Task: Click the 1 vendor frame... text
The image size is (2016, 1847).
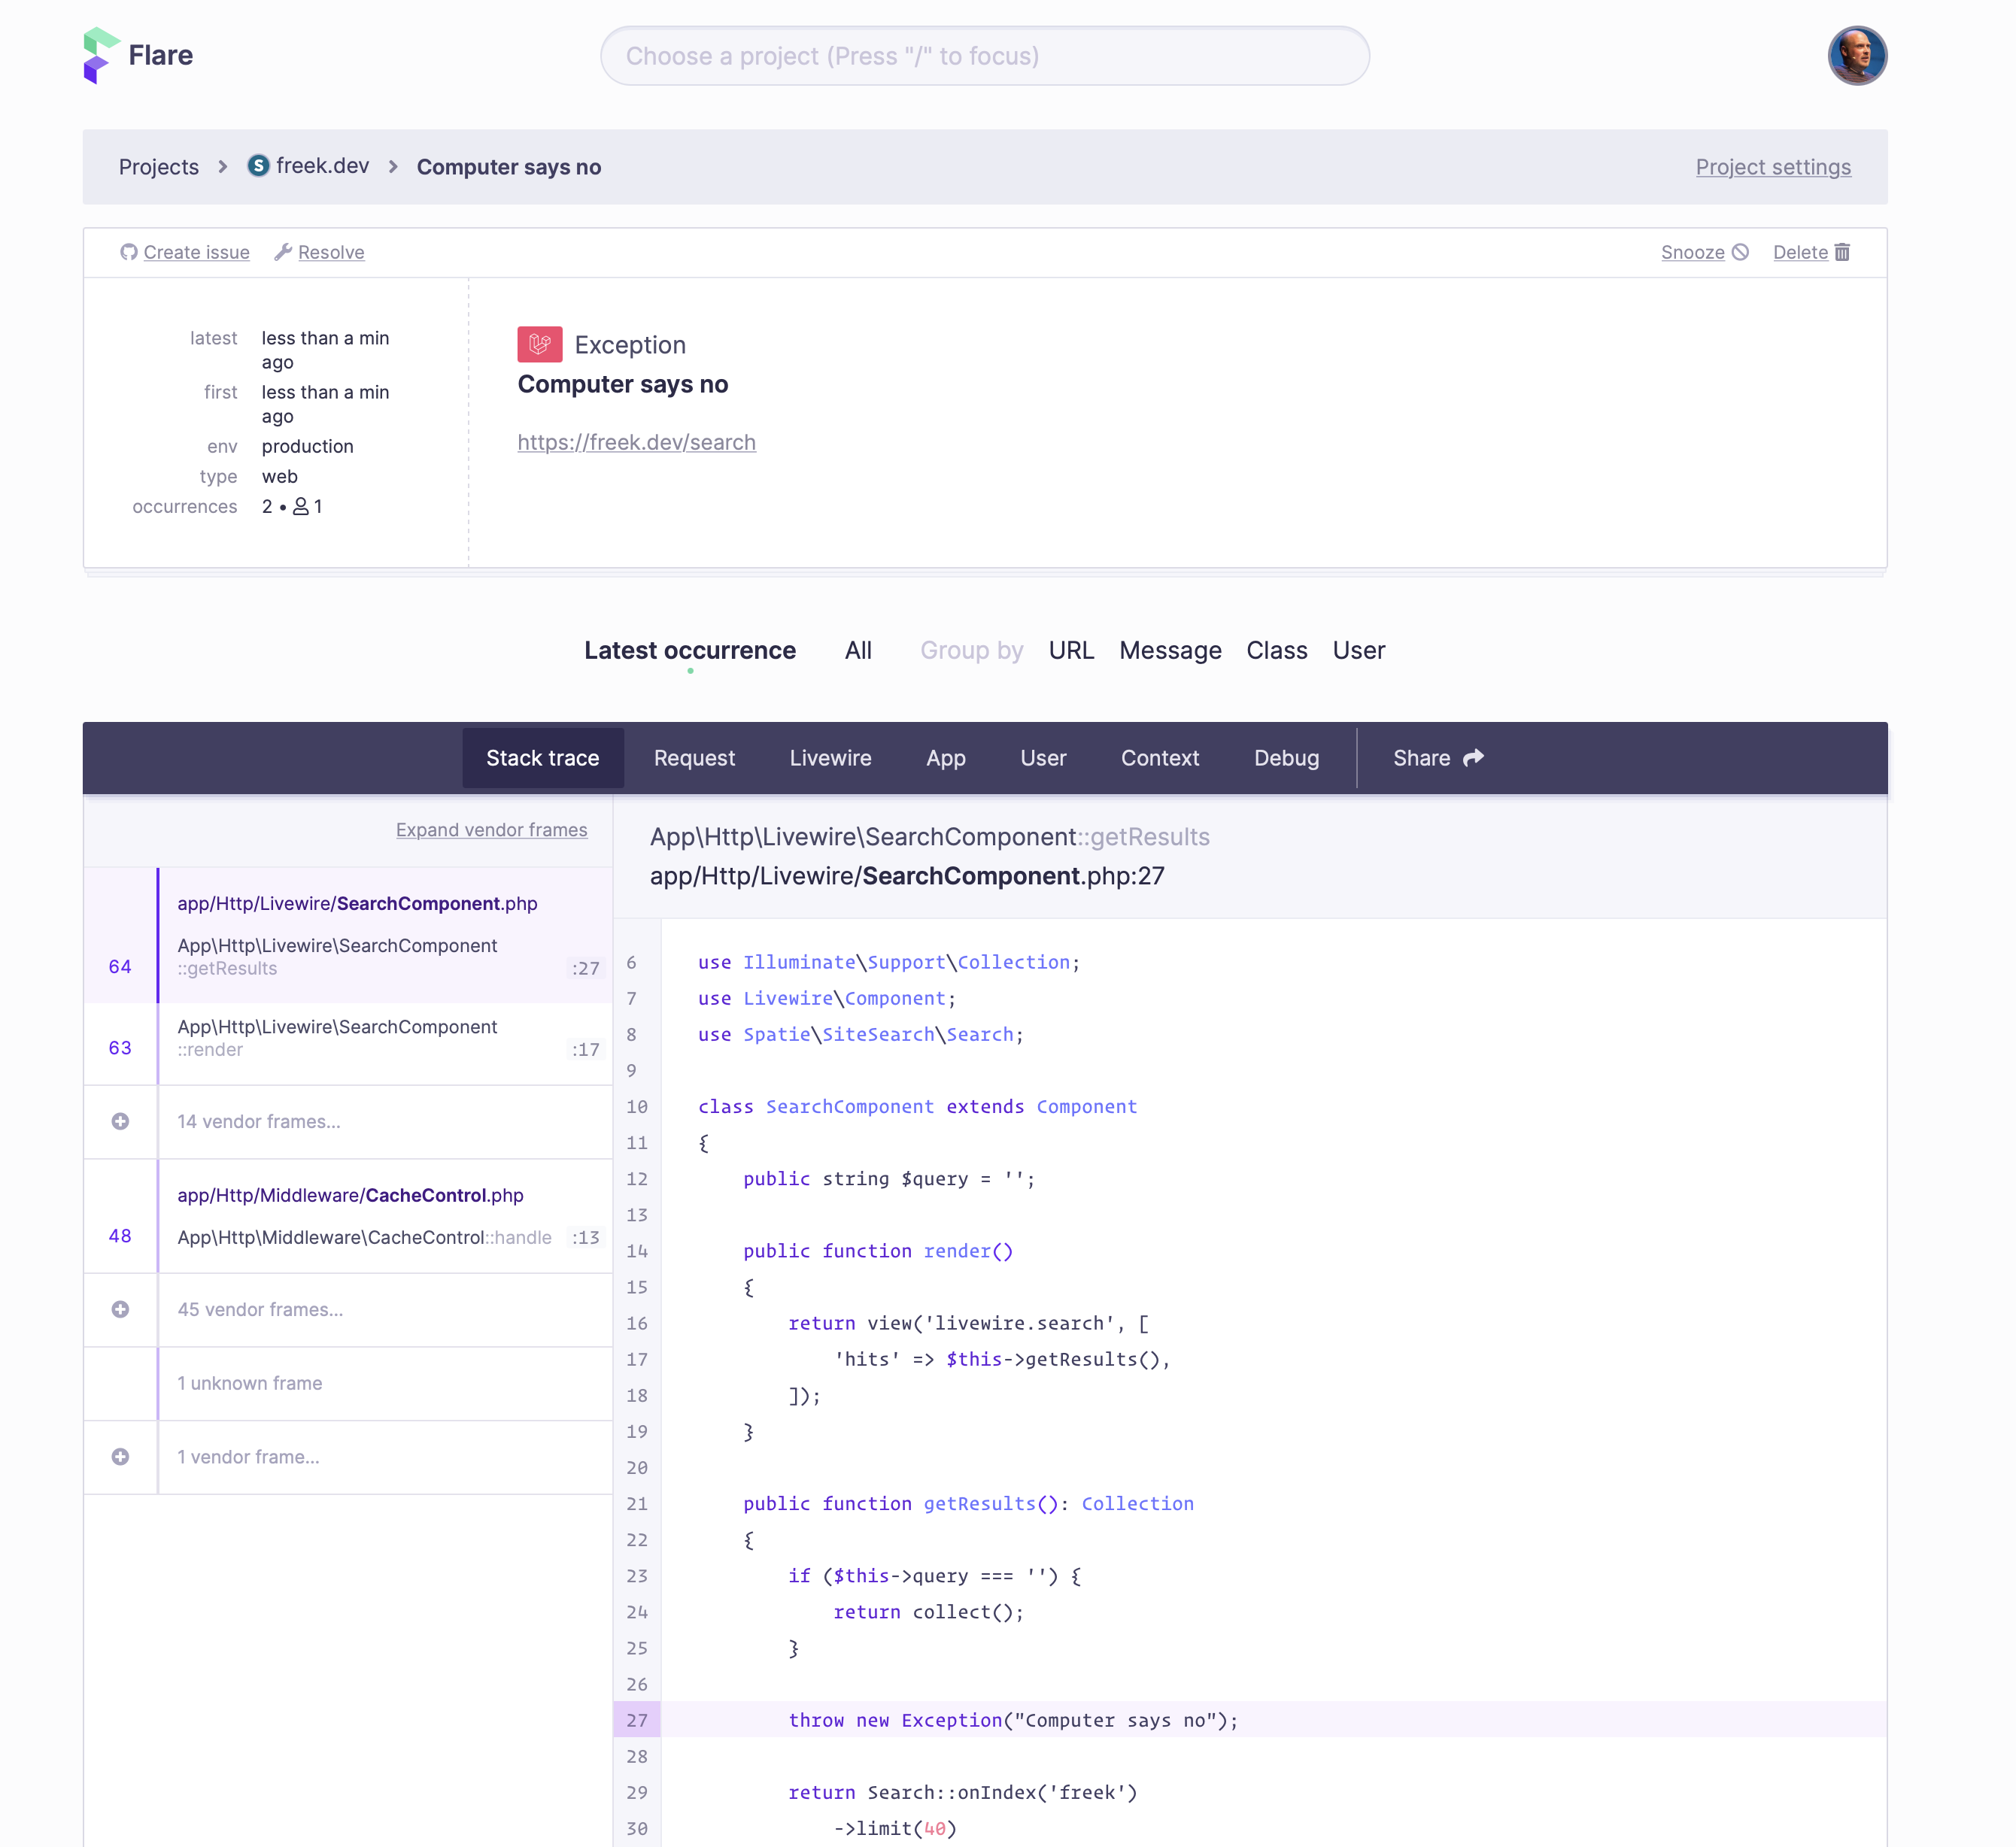Action: [x=248, y=1457]
